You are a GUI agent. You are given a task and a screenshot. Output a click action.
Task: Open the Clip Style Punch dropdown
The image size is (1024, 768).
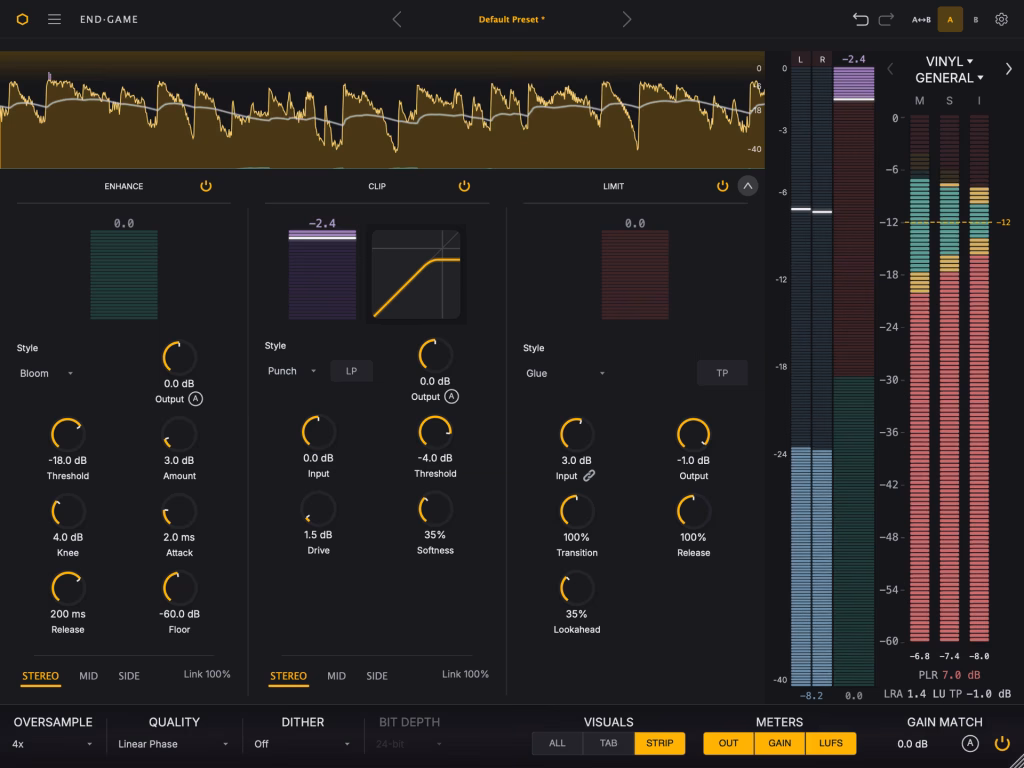[x=292, y=371]
